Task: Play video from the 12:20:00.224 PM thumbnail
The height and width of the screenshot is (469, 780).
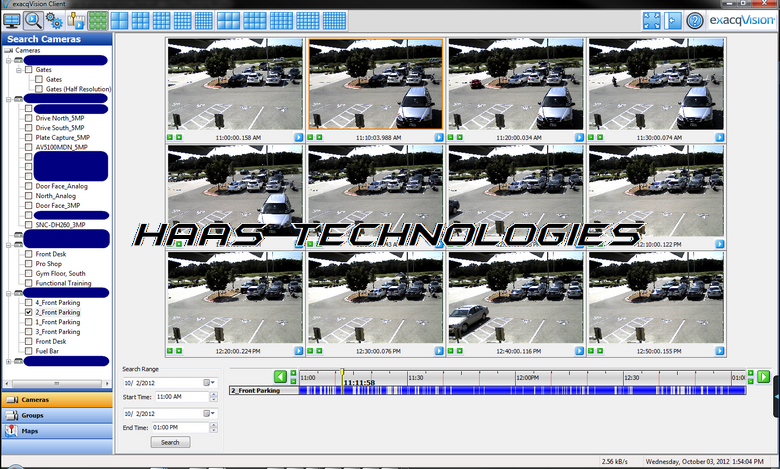Action: click(298, 351)
